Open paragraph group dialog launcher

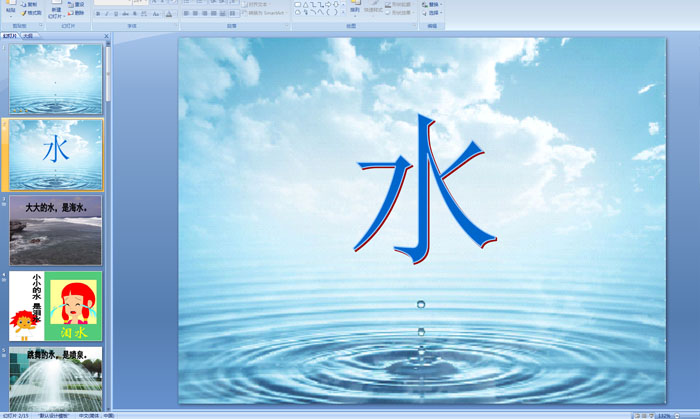pos(287,26)
